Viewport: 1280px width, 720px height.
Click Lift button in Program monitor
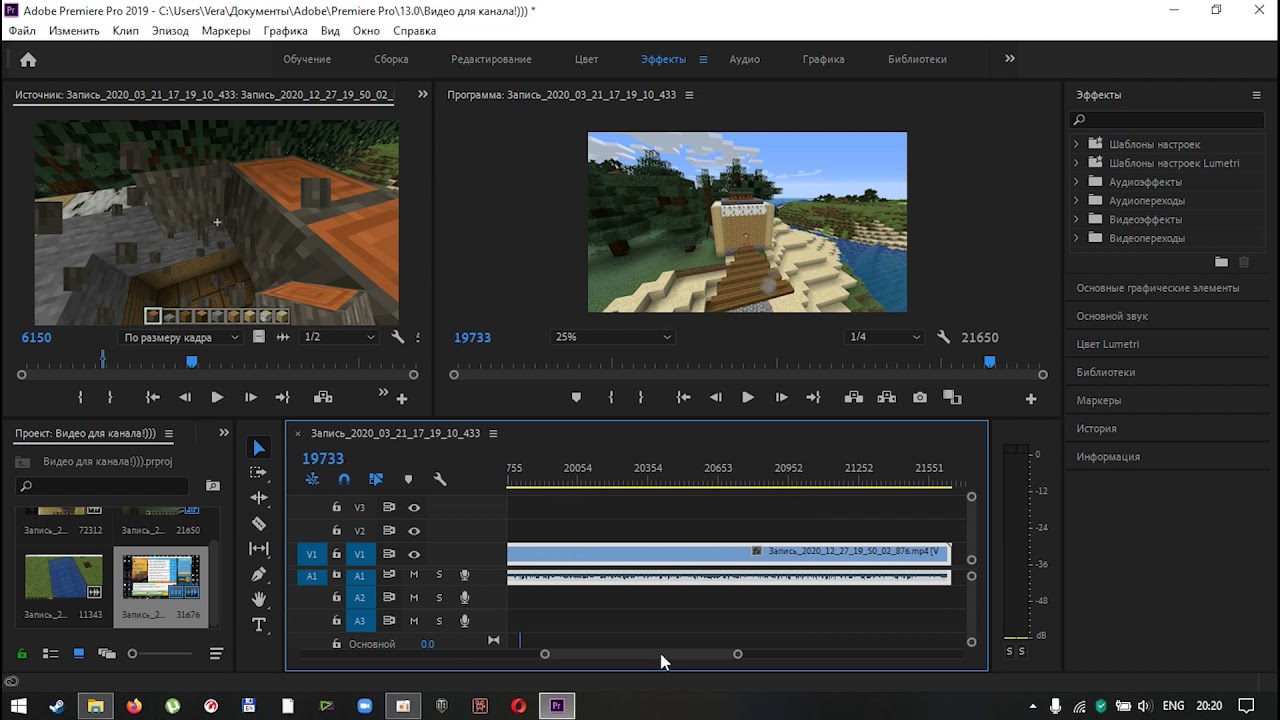point(853,397)
